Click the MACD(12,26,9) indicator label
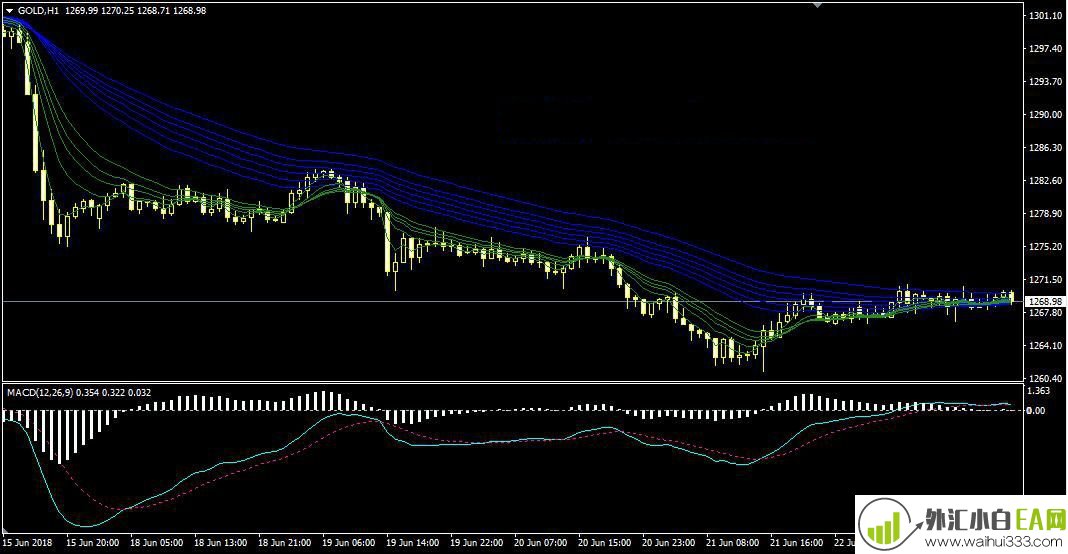The width and height of the screenshot is (1068, 554). pos(40,393)
